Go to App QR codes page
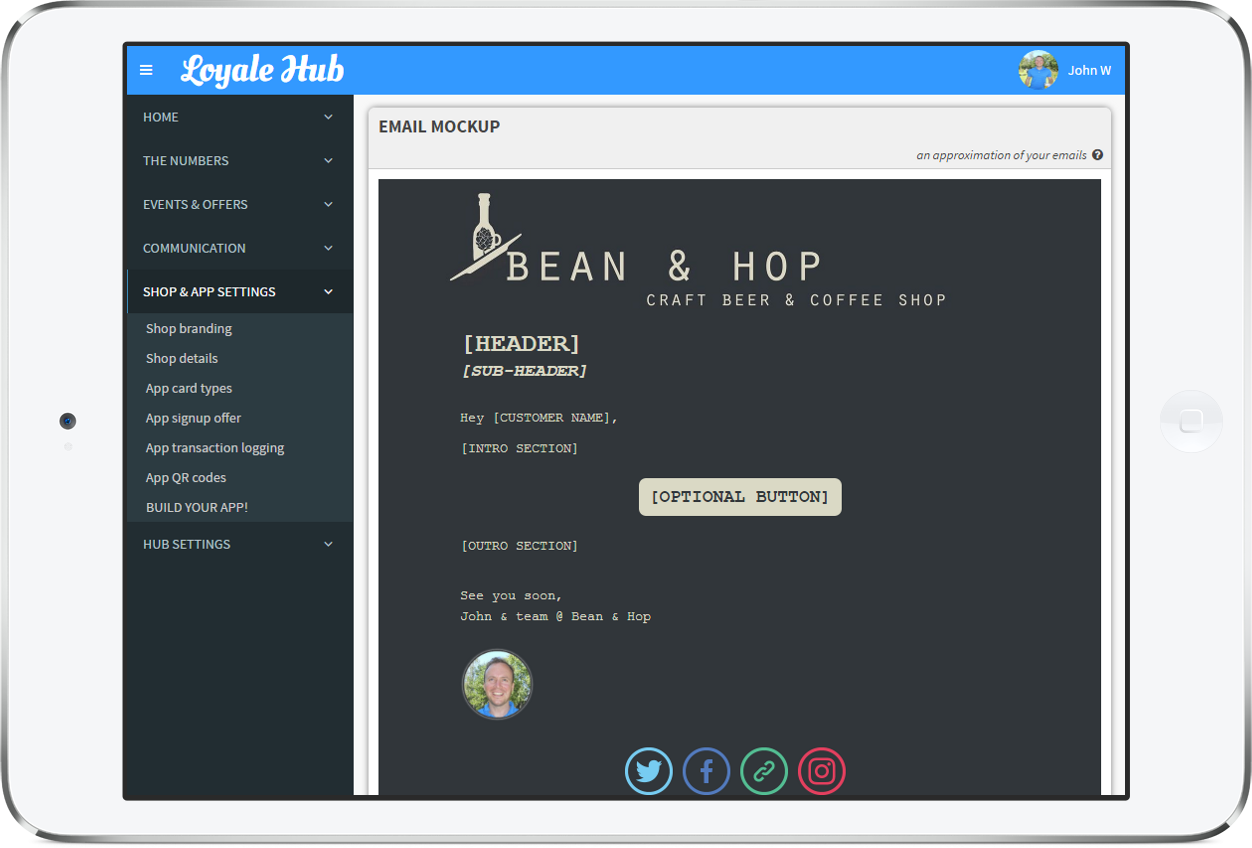1252x848 pixels. pos(186,478)
